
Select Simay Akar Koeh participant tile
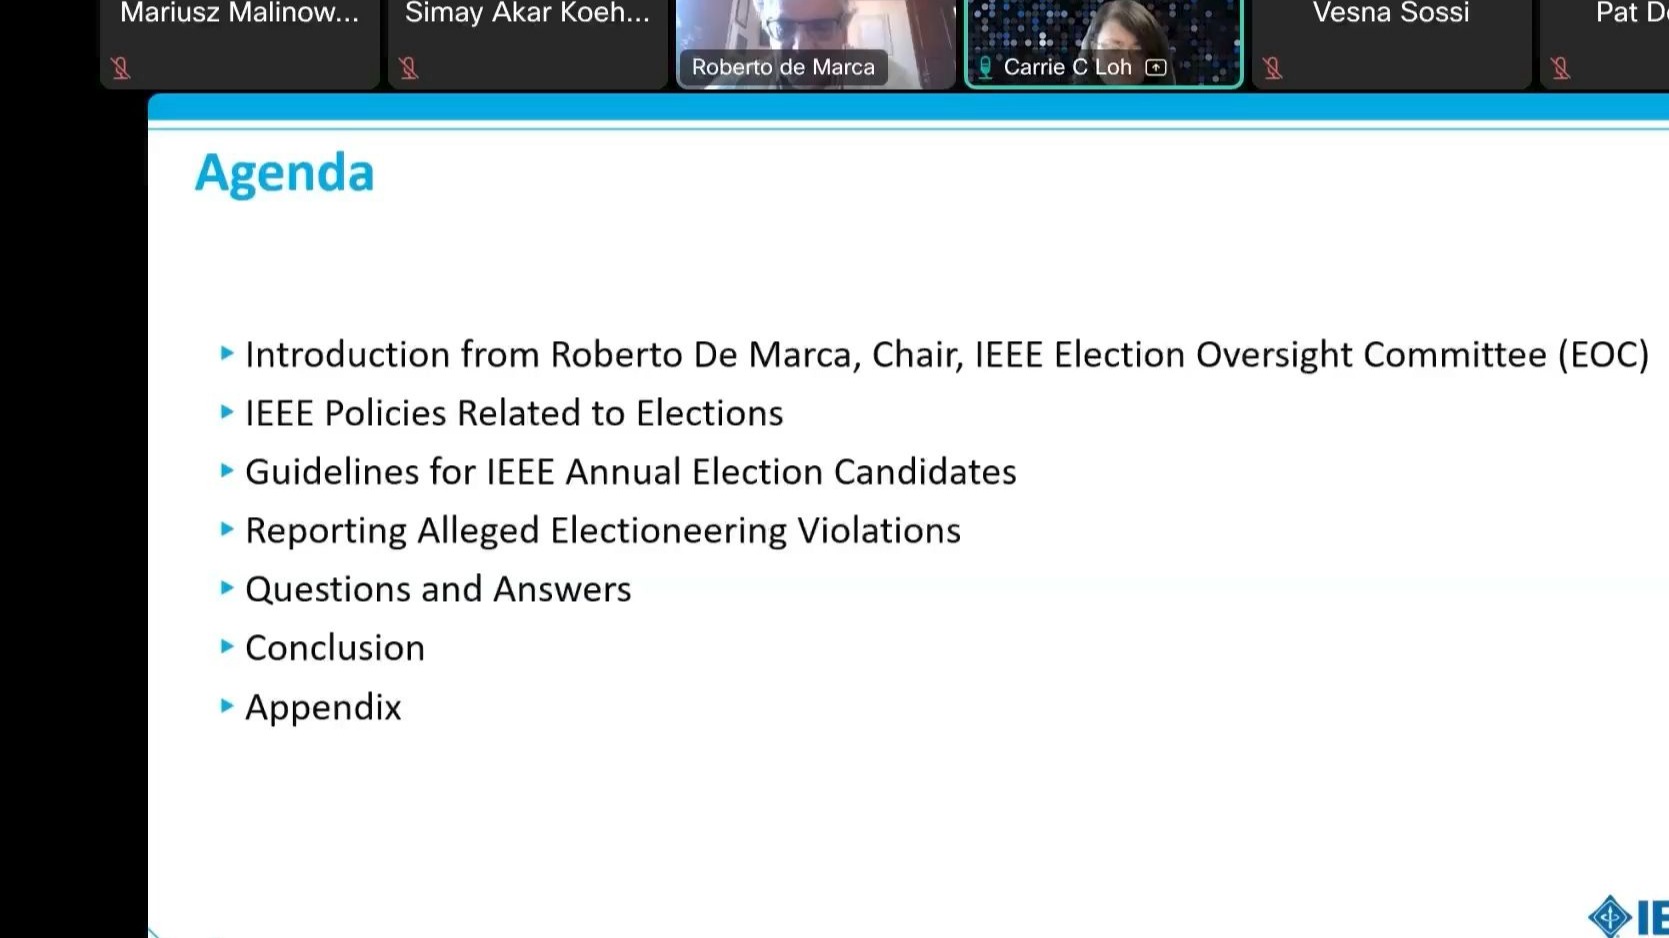coord(528,44)
